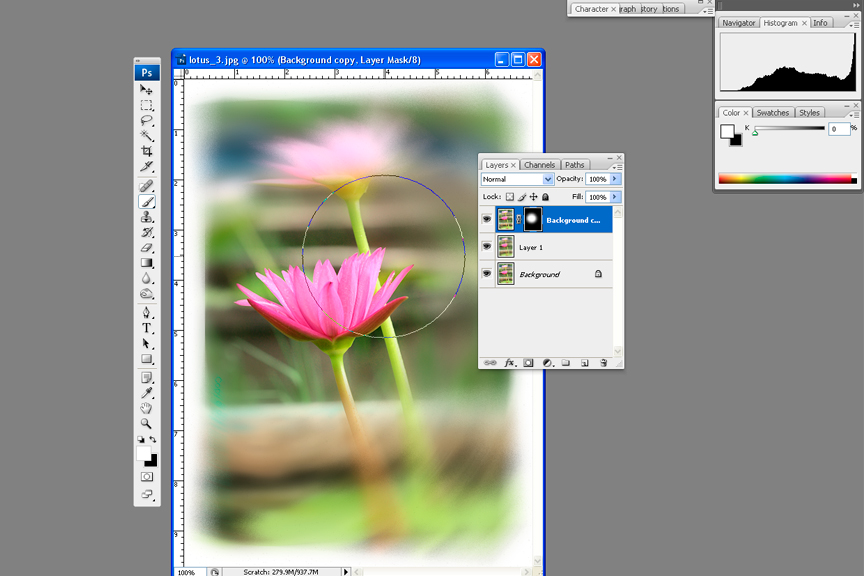
Task: Select the Move tool
Action: click(x=147, y=90)
